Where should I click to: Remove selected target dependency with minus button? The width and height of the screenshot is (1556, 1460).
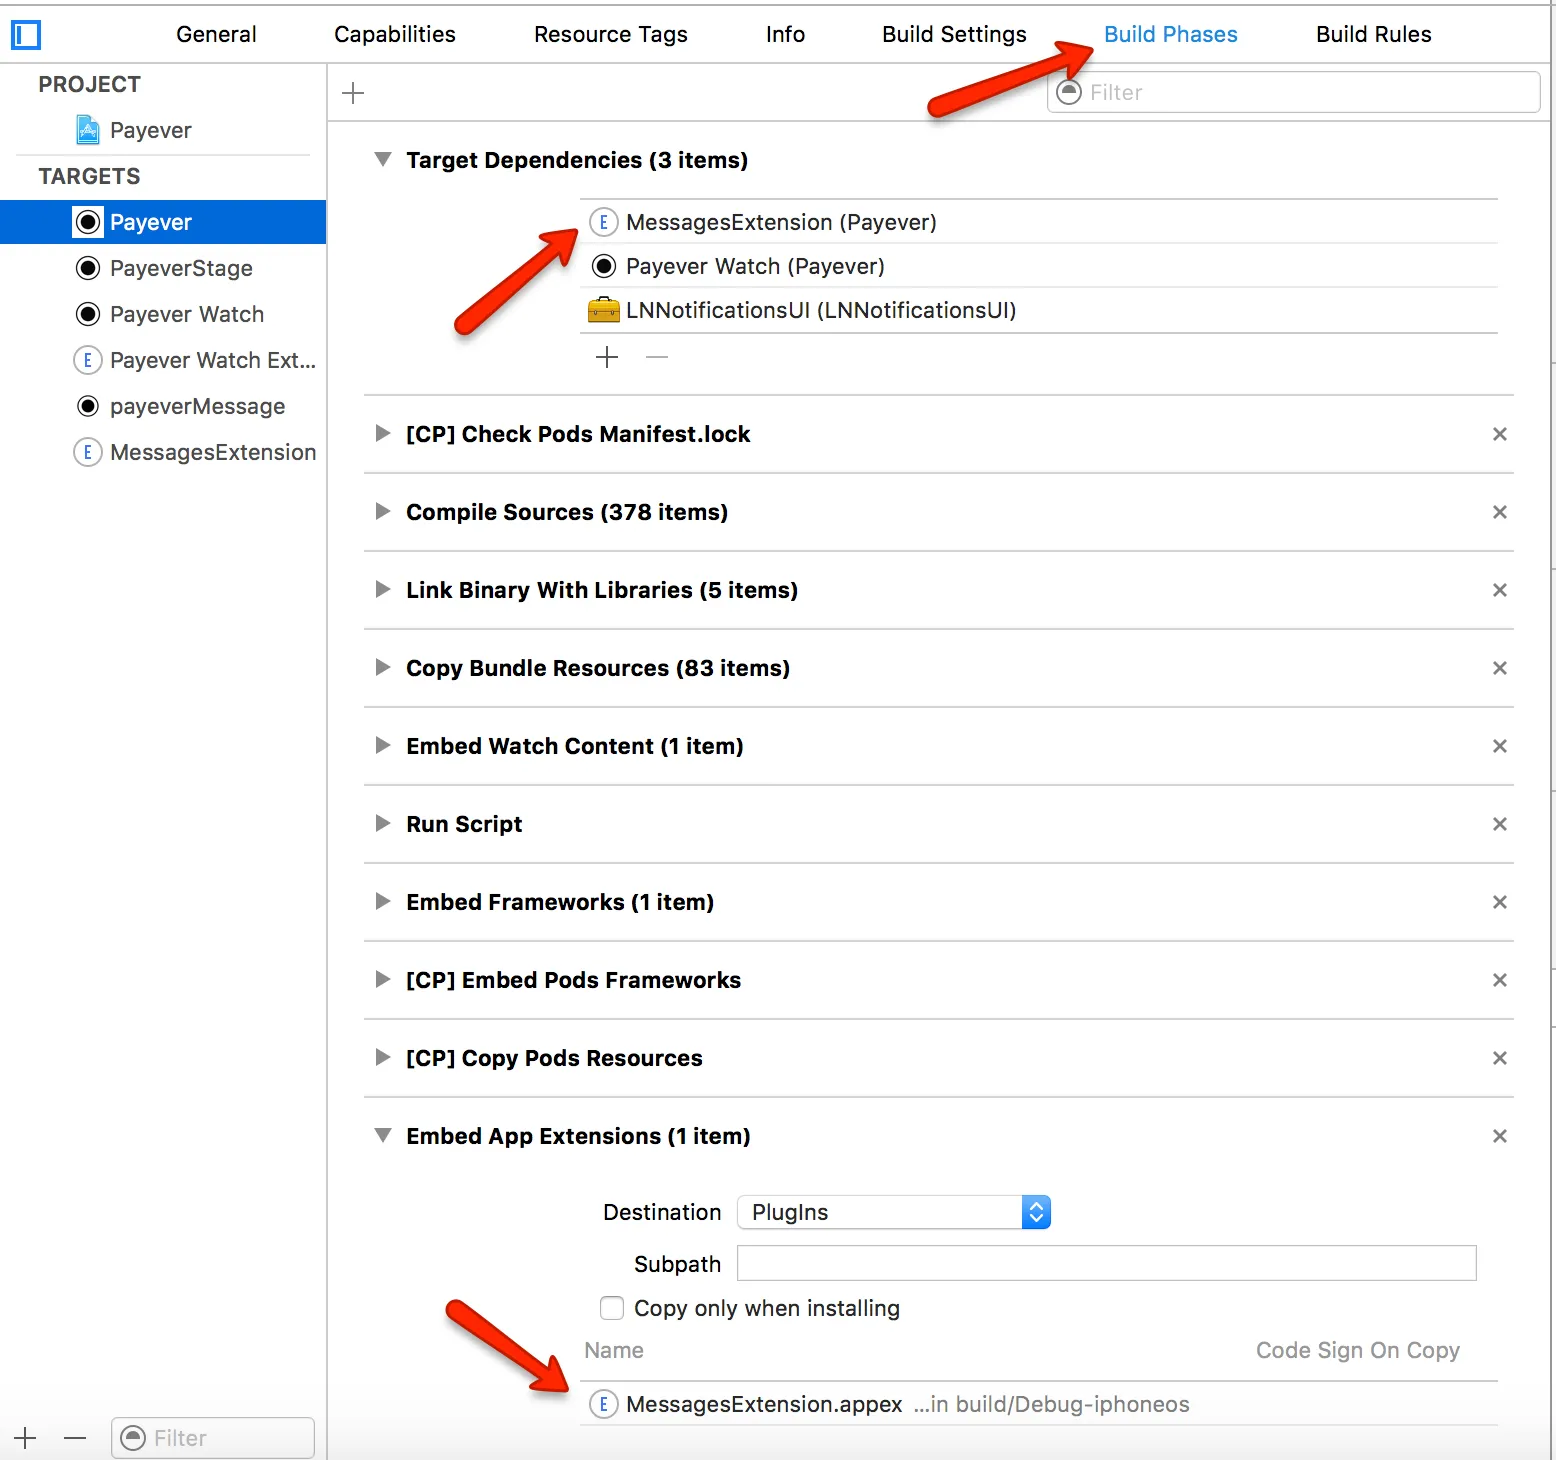(657, 357)
